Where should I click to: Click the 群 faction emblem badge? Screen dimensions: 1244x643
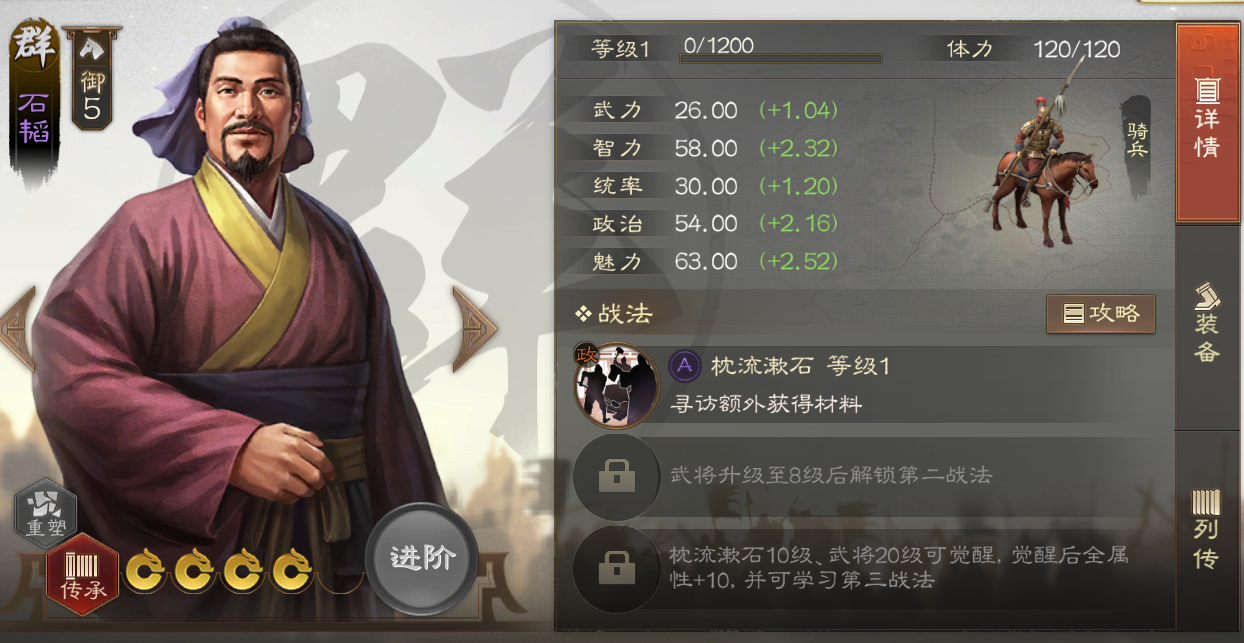tap(35, 46)
